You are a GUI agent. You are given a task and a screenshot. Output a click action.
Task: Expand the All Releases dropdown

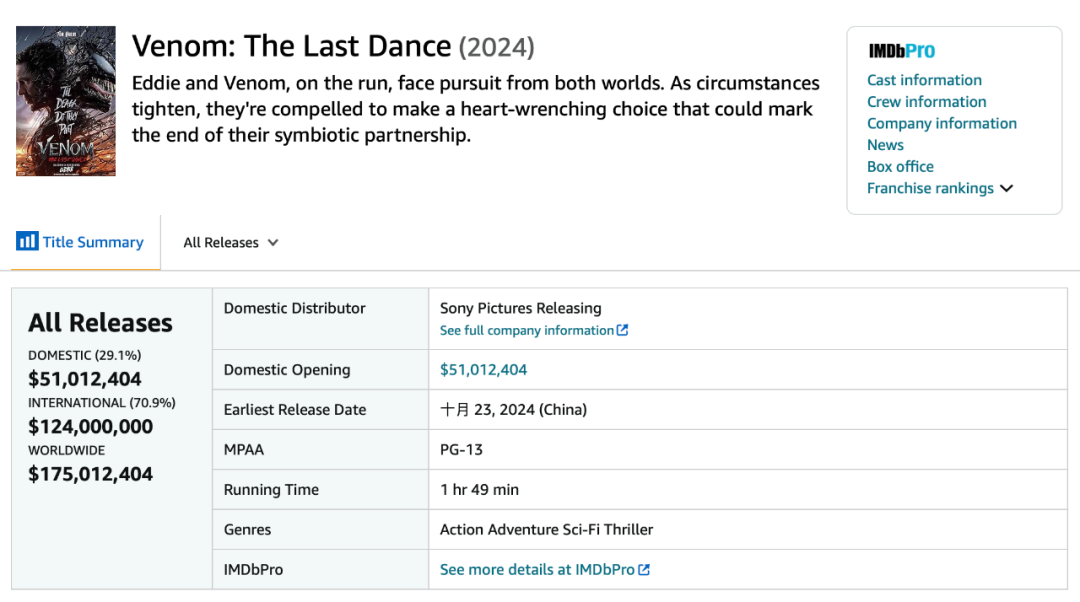(231, 242)
